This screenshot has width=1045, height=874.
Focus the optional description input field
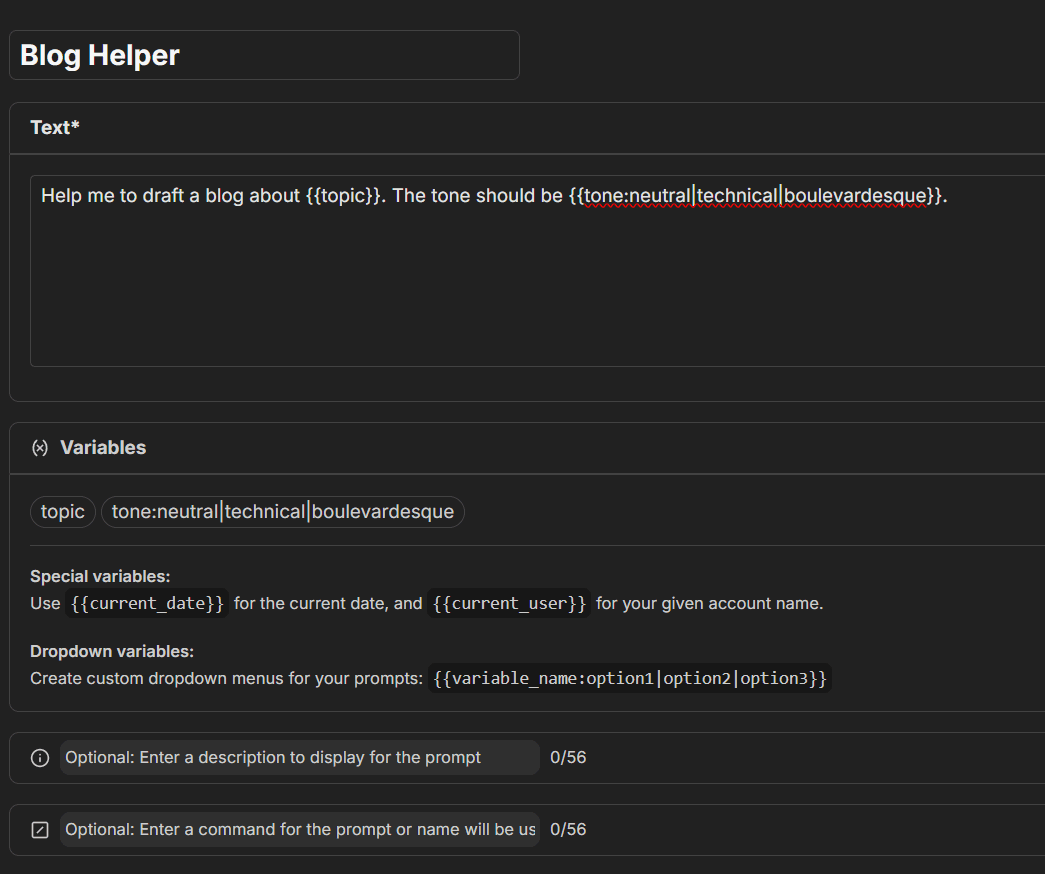(x=299, y=758)
